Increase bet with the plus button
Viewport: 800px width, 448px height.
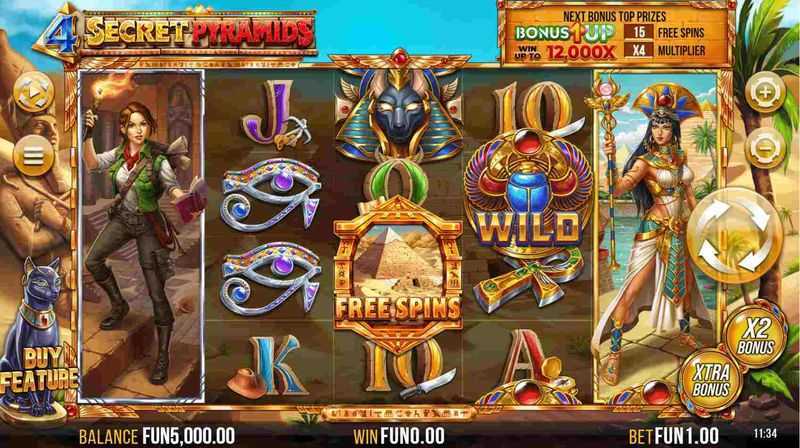[x=765, y=93]
